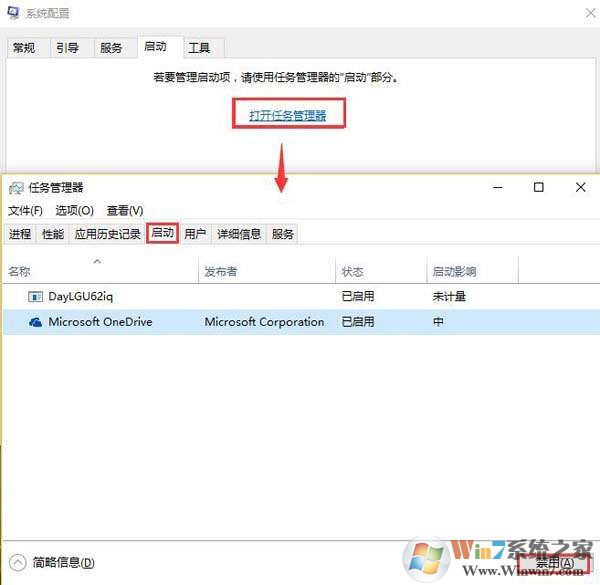Collapse view with 简略信息(D) arrow icon

pos(18,562)
